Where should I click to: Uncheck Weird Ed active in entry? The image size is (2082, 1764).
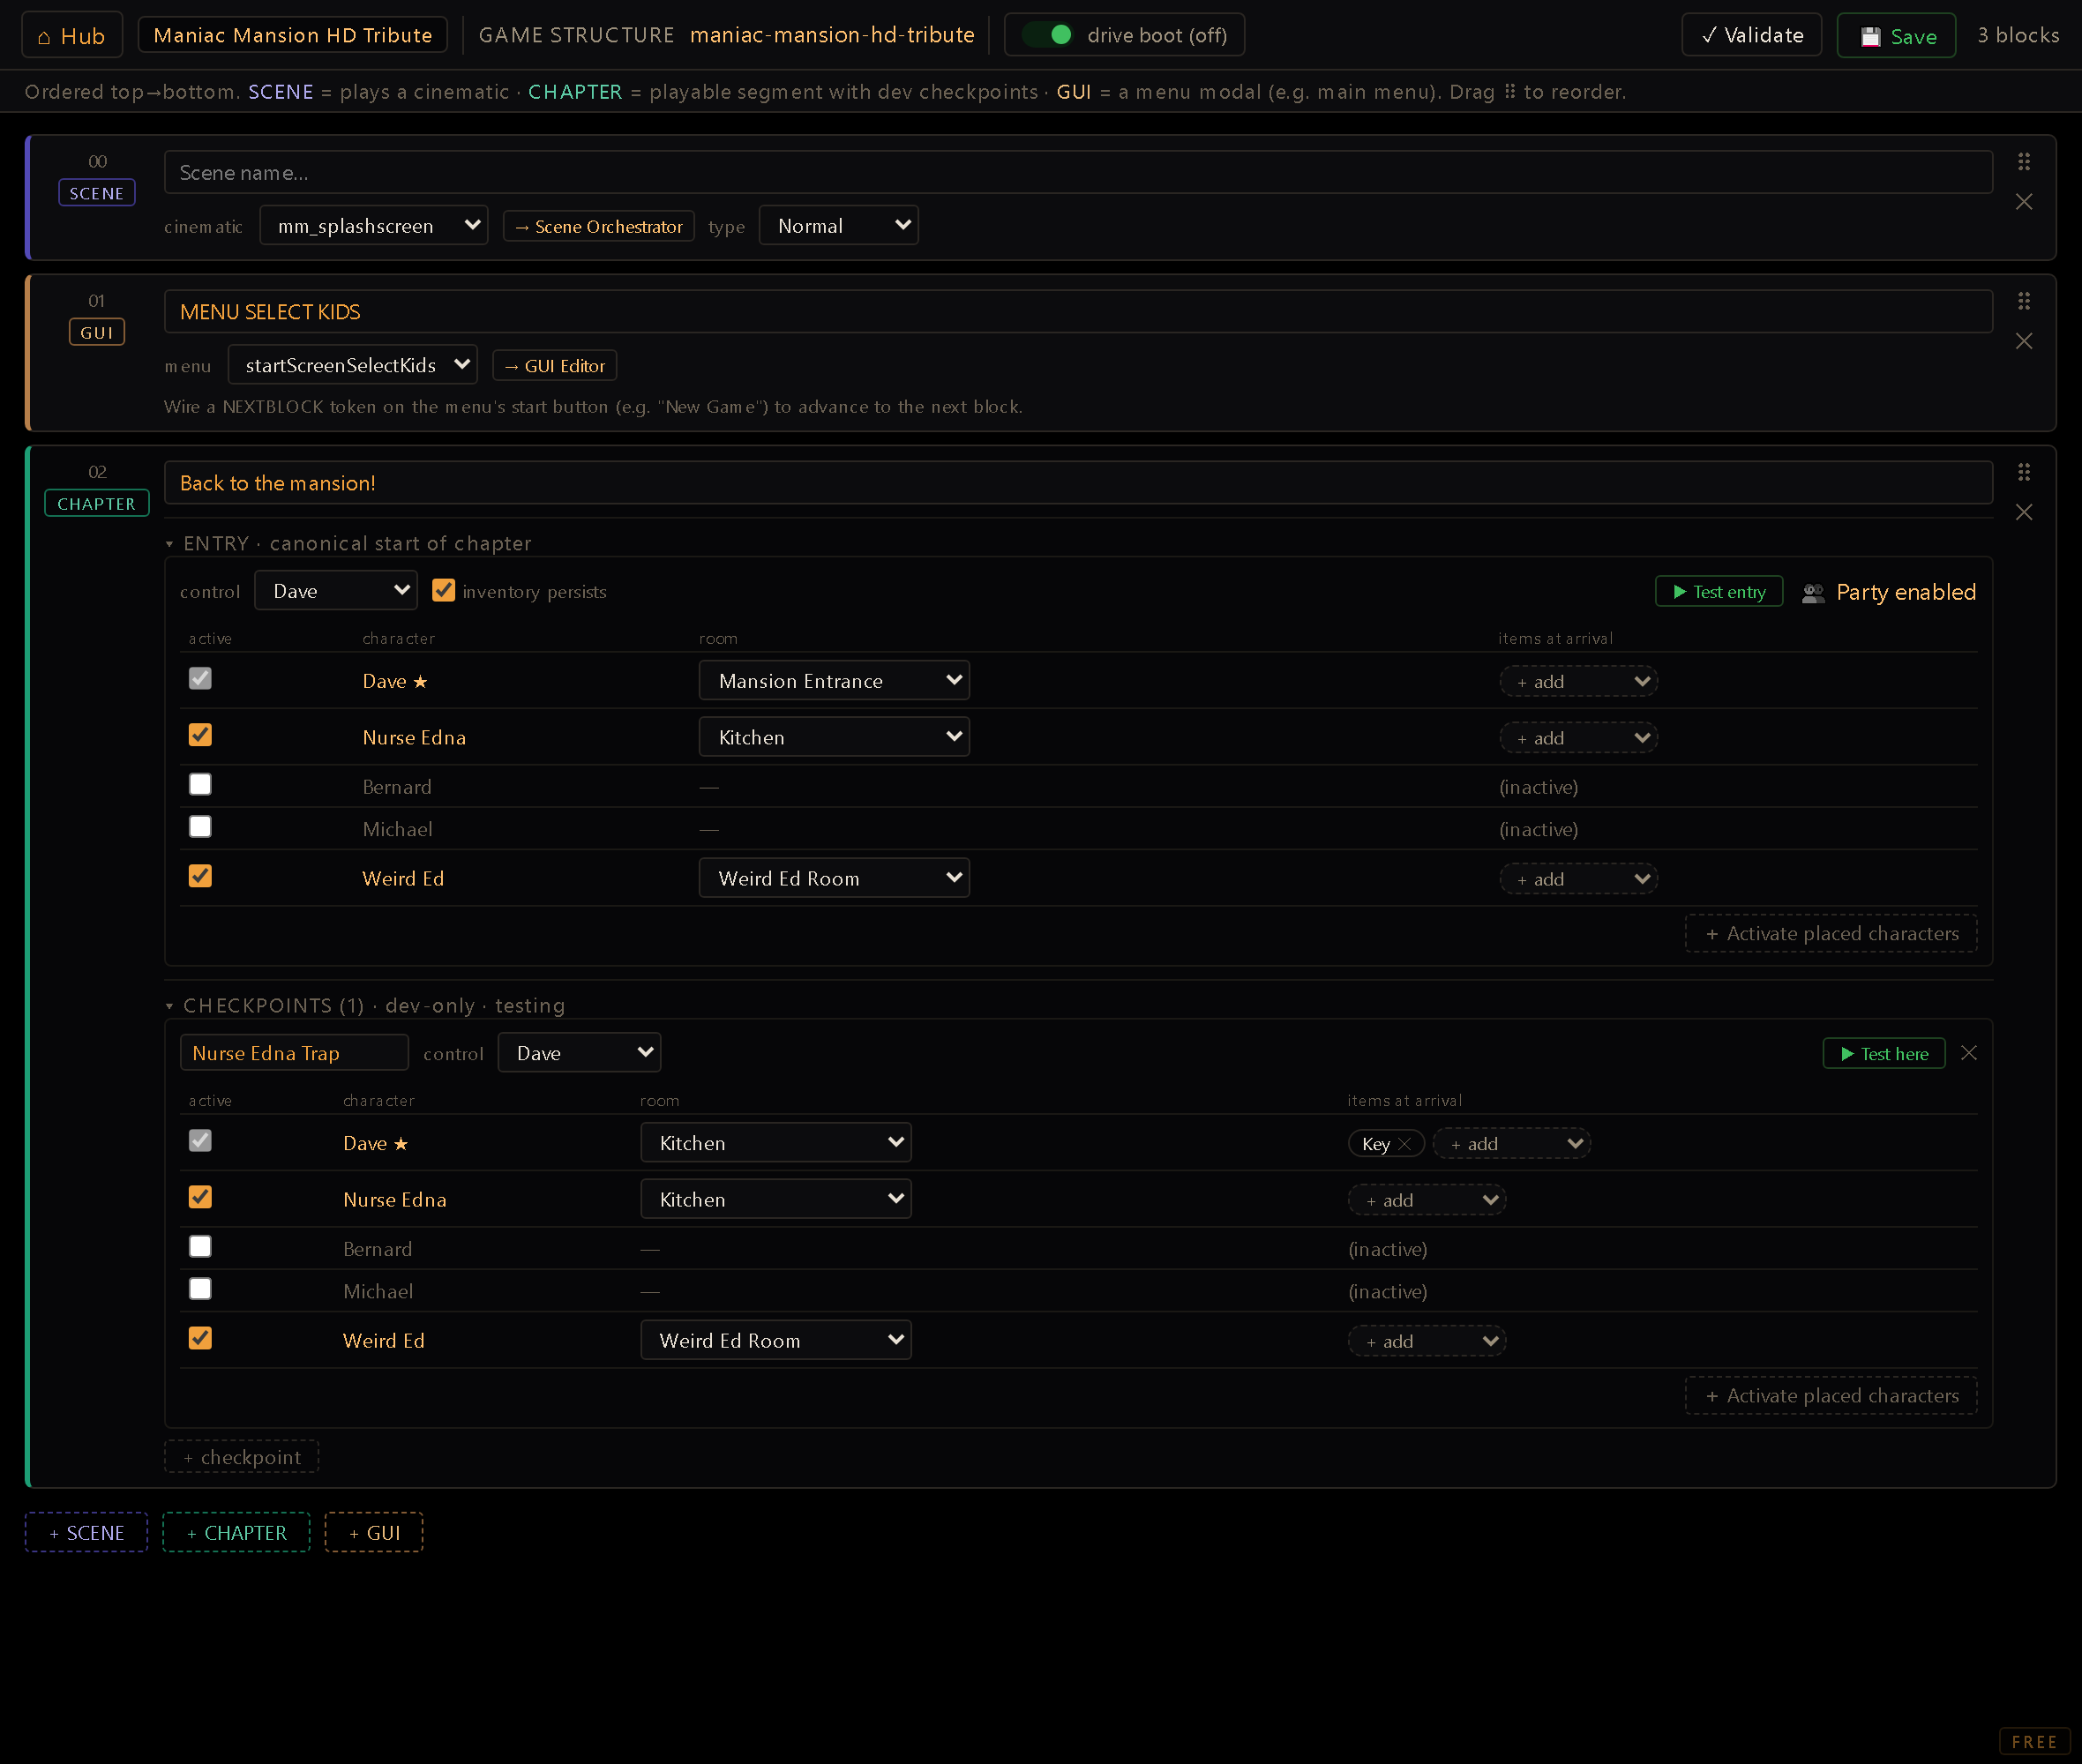pos(200,876)
